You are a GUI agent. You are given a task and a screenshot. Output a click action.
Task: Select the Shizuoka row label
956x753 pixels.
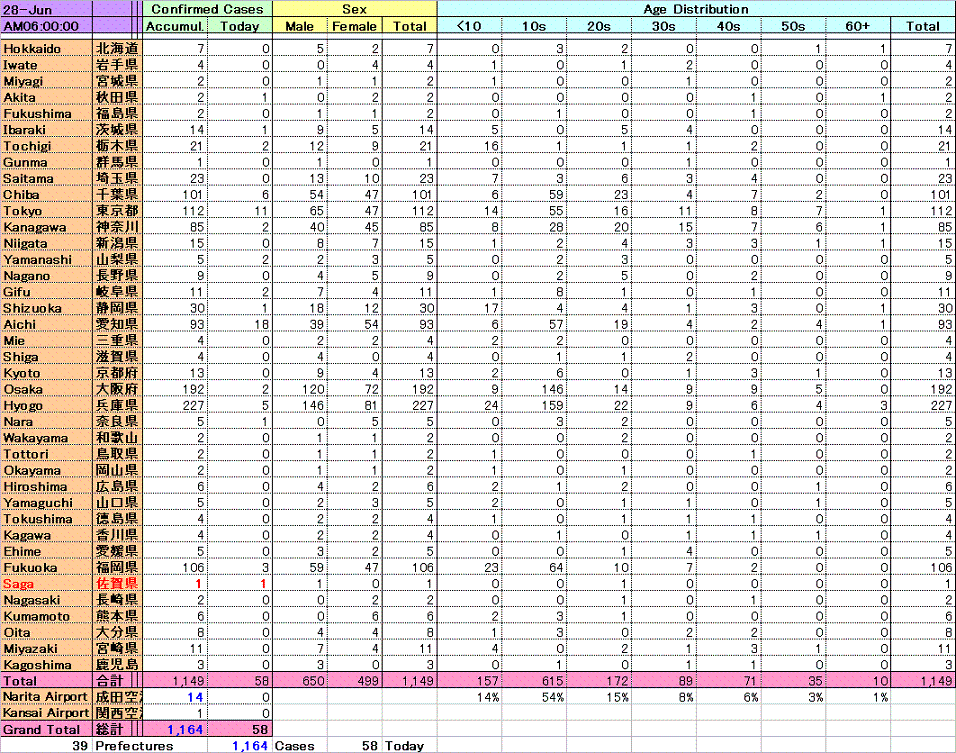pyautogui.click(x=46, y=309)
